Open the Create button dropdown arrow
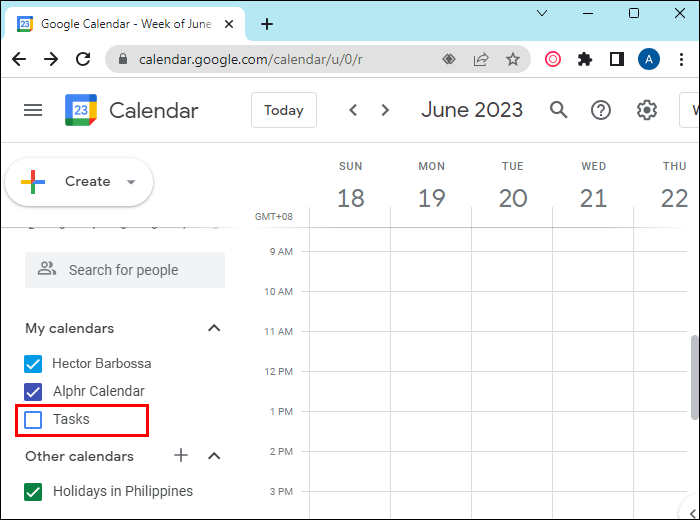This screenshot has width=700, height=520. click(131, 182)
